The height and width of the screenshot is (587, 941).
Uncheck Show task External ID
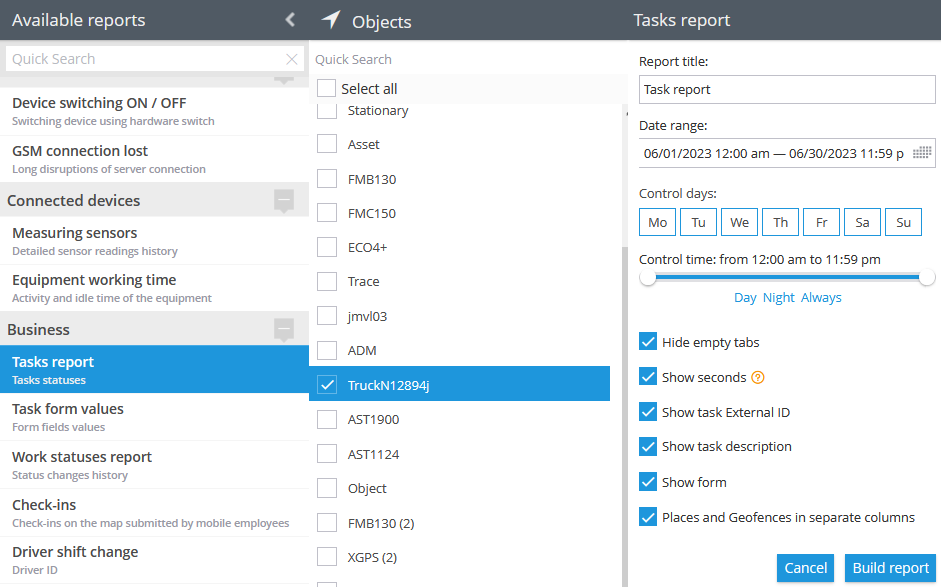pos(648,412)
